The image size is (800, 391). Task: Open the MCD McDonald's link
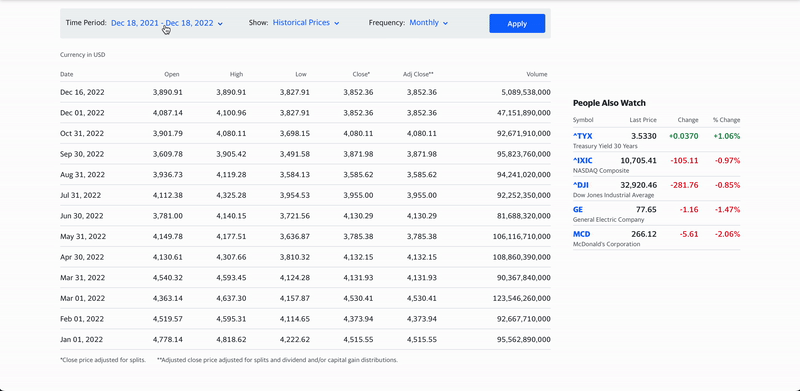pos(582,234)
